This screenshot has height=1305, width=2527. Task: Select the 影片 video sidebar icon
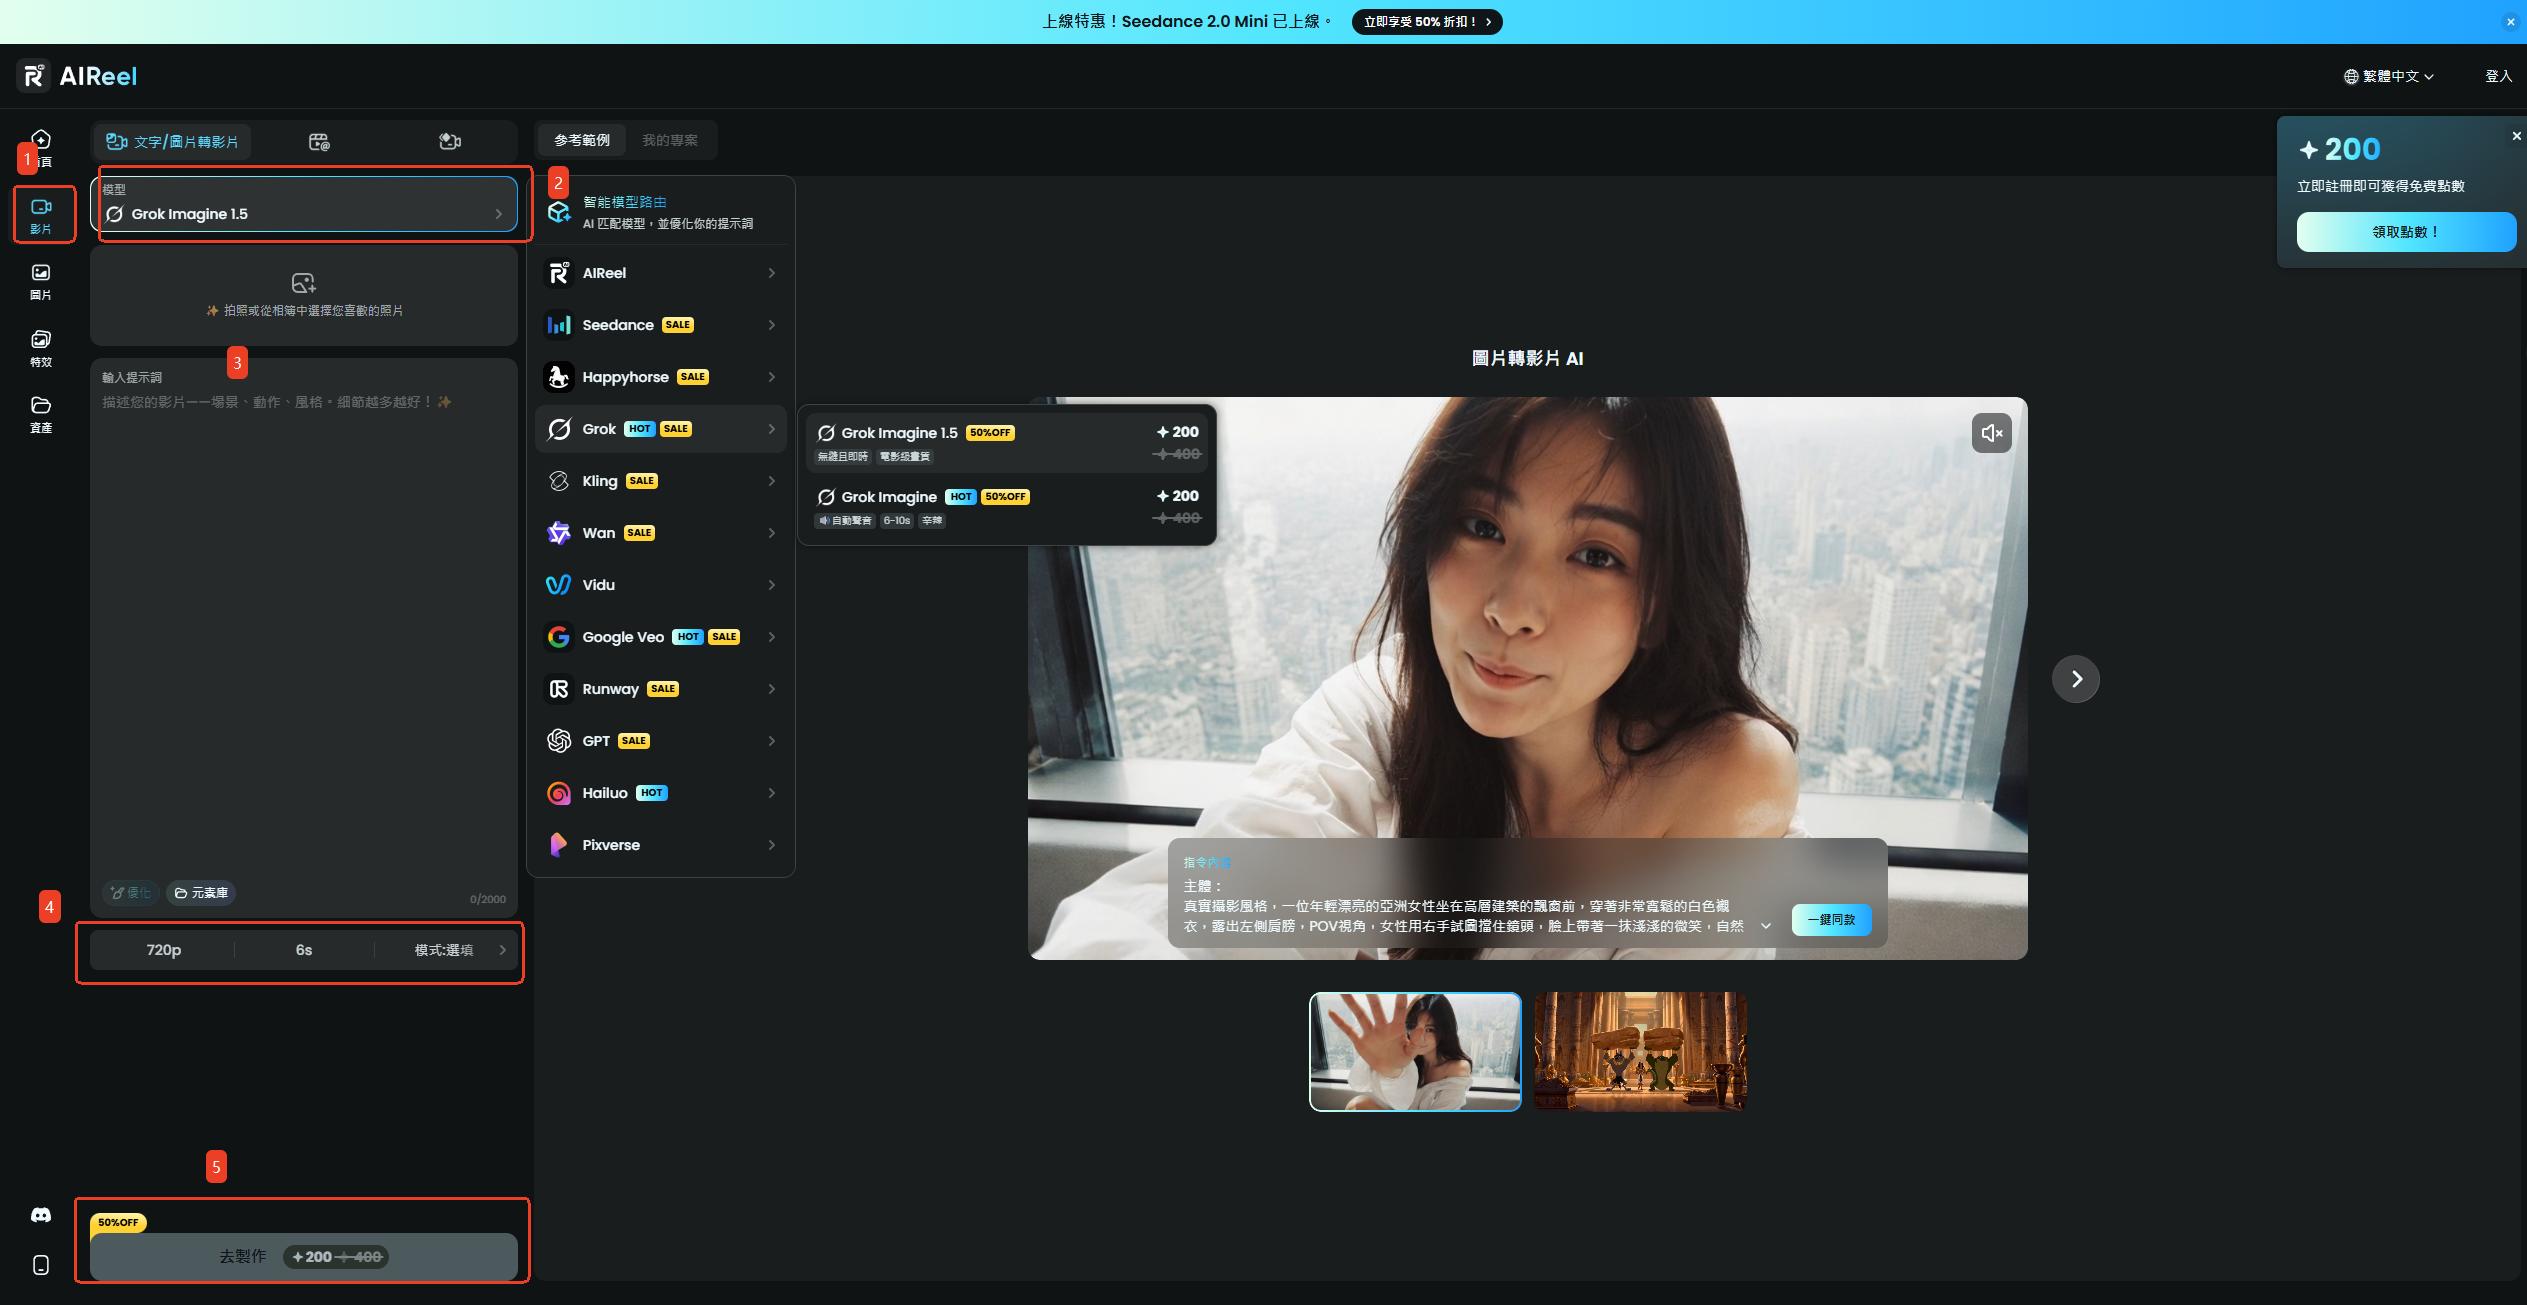point(41,215)
